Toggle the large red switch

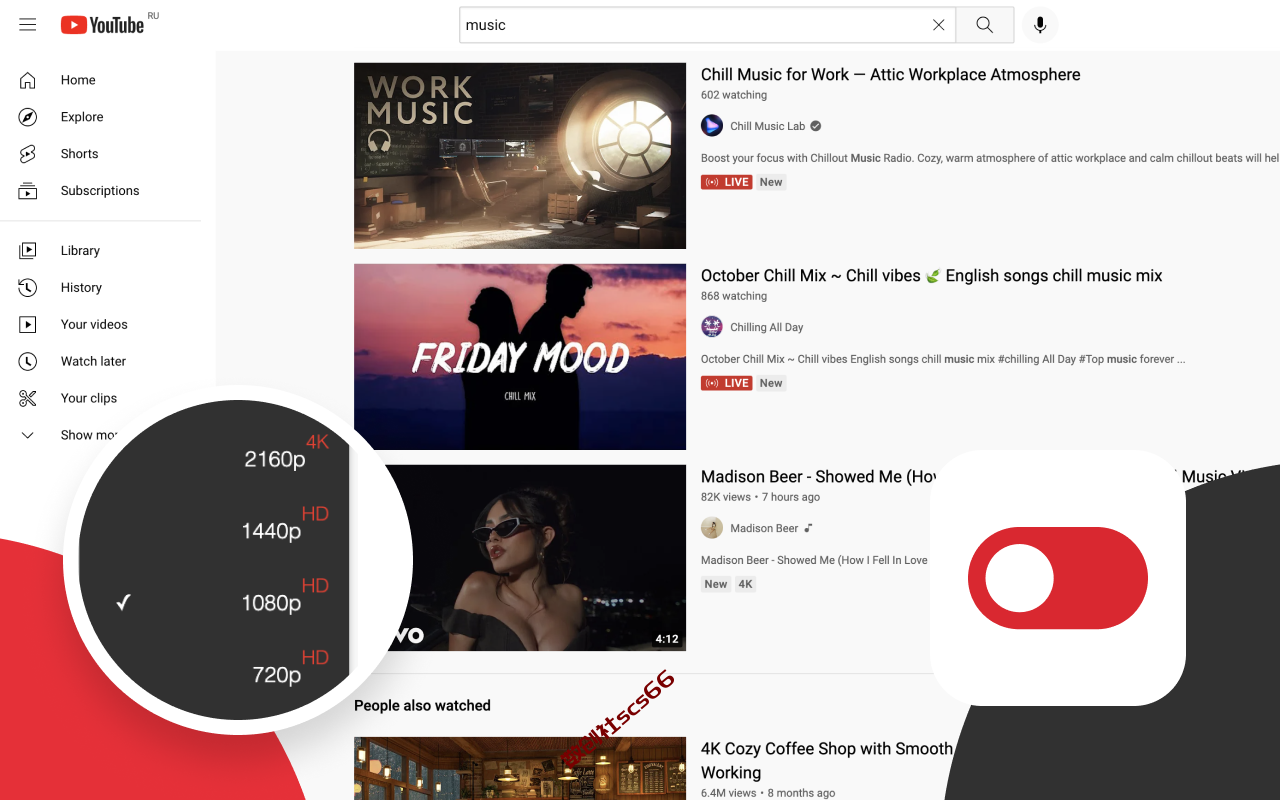point(1058,578)
